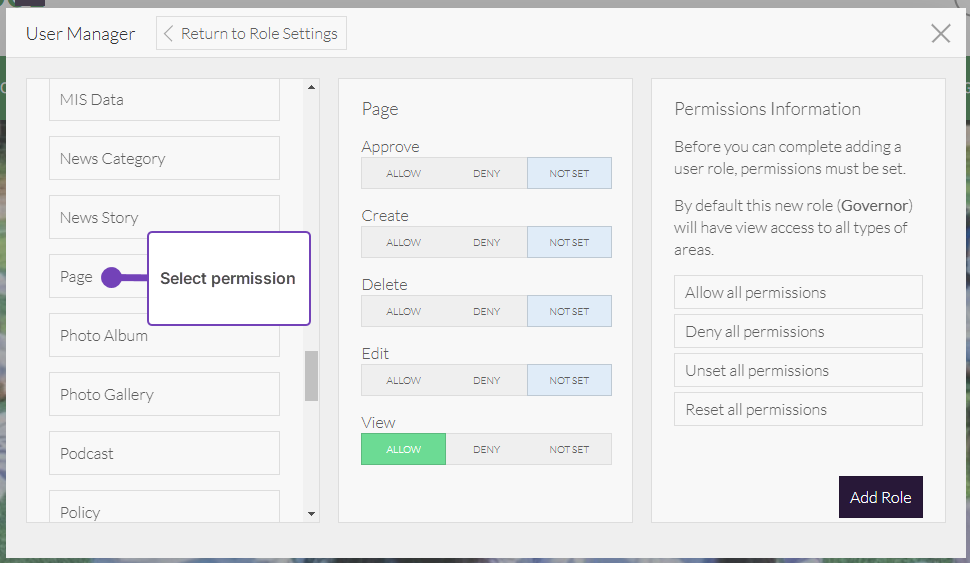Click the Add Role button
The image size is (970, 563).
880,497
